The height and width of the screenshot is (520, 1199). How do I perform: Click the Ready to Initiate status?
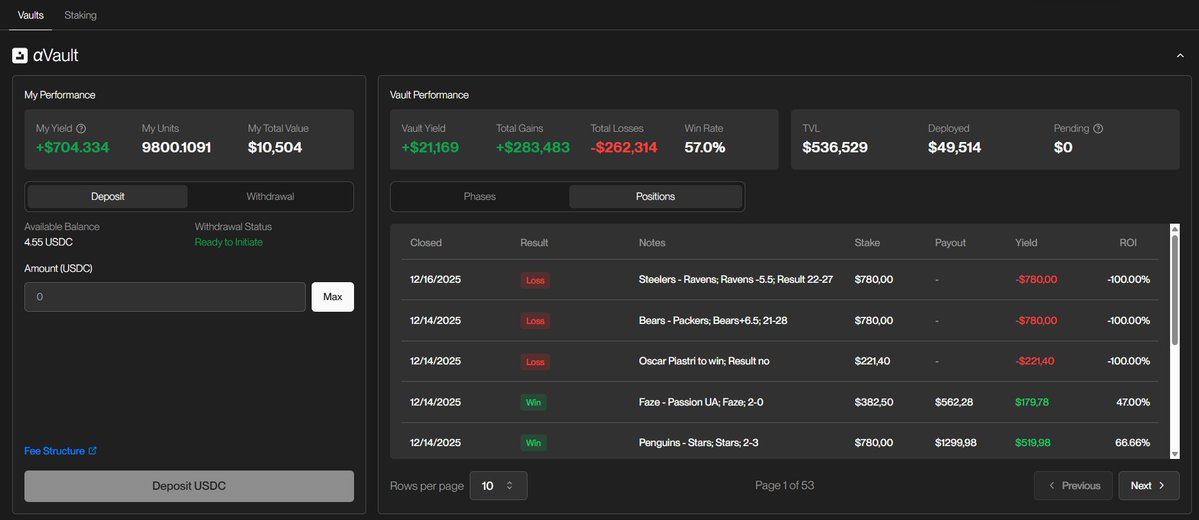229,242
